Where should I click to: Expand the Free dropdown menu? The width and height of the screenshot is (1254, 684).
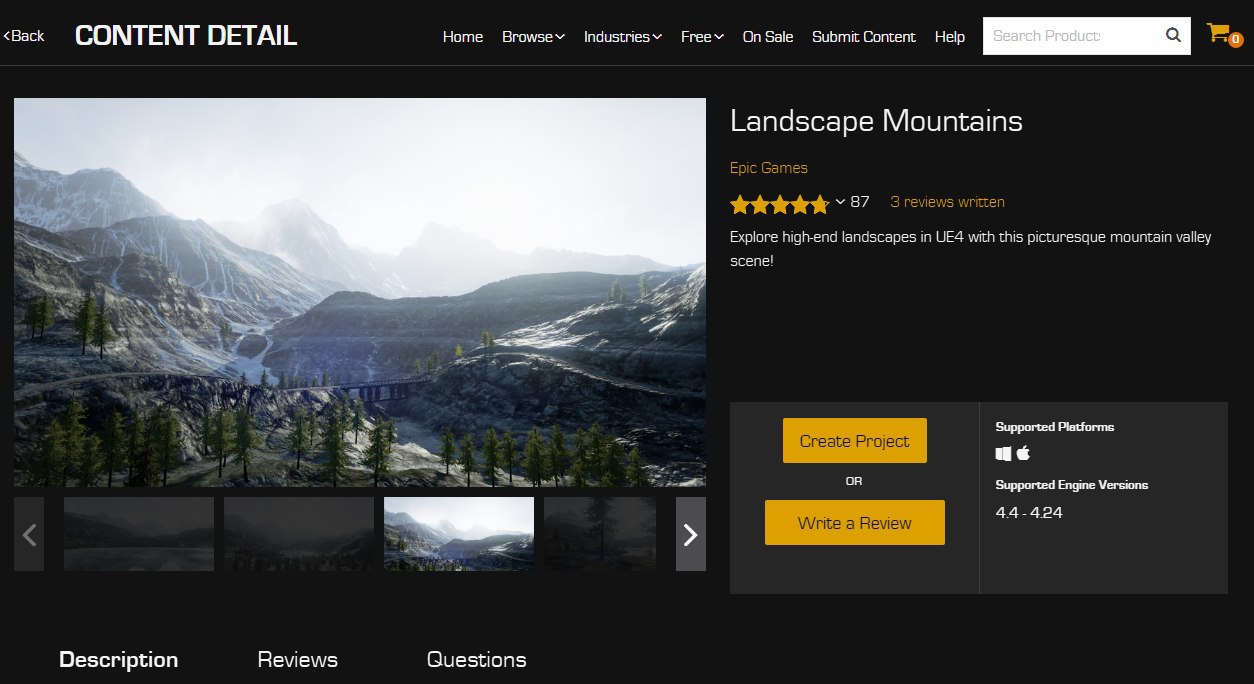coord(702,37)
